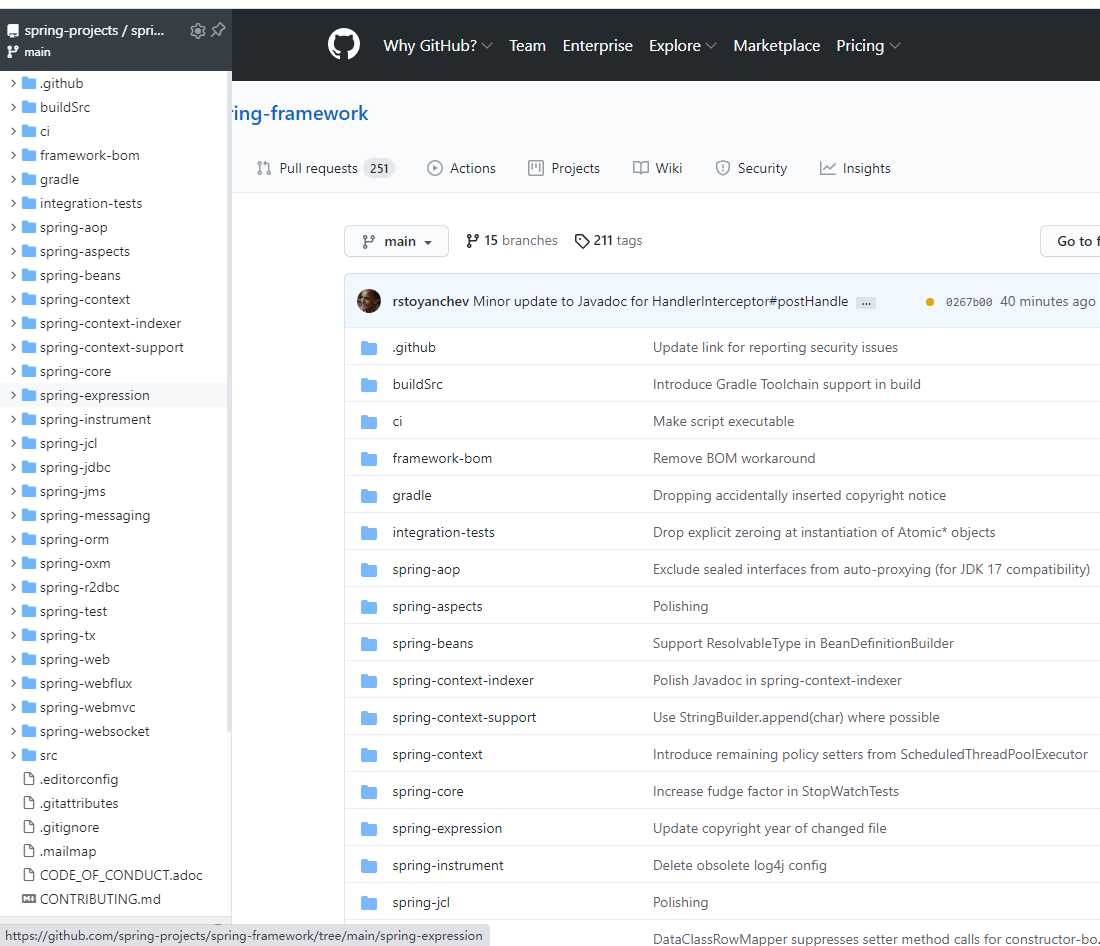Switch to the Actions tab

[461, 168]
